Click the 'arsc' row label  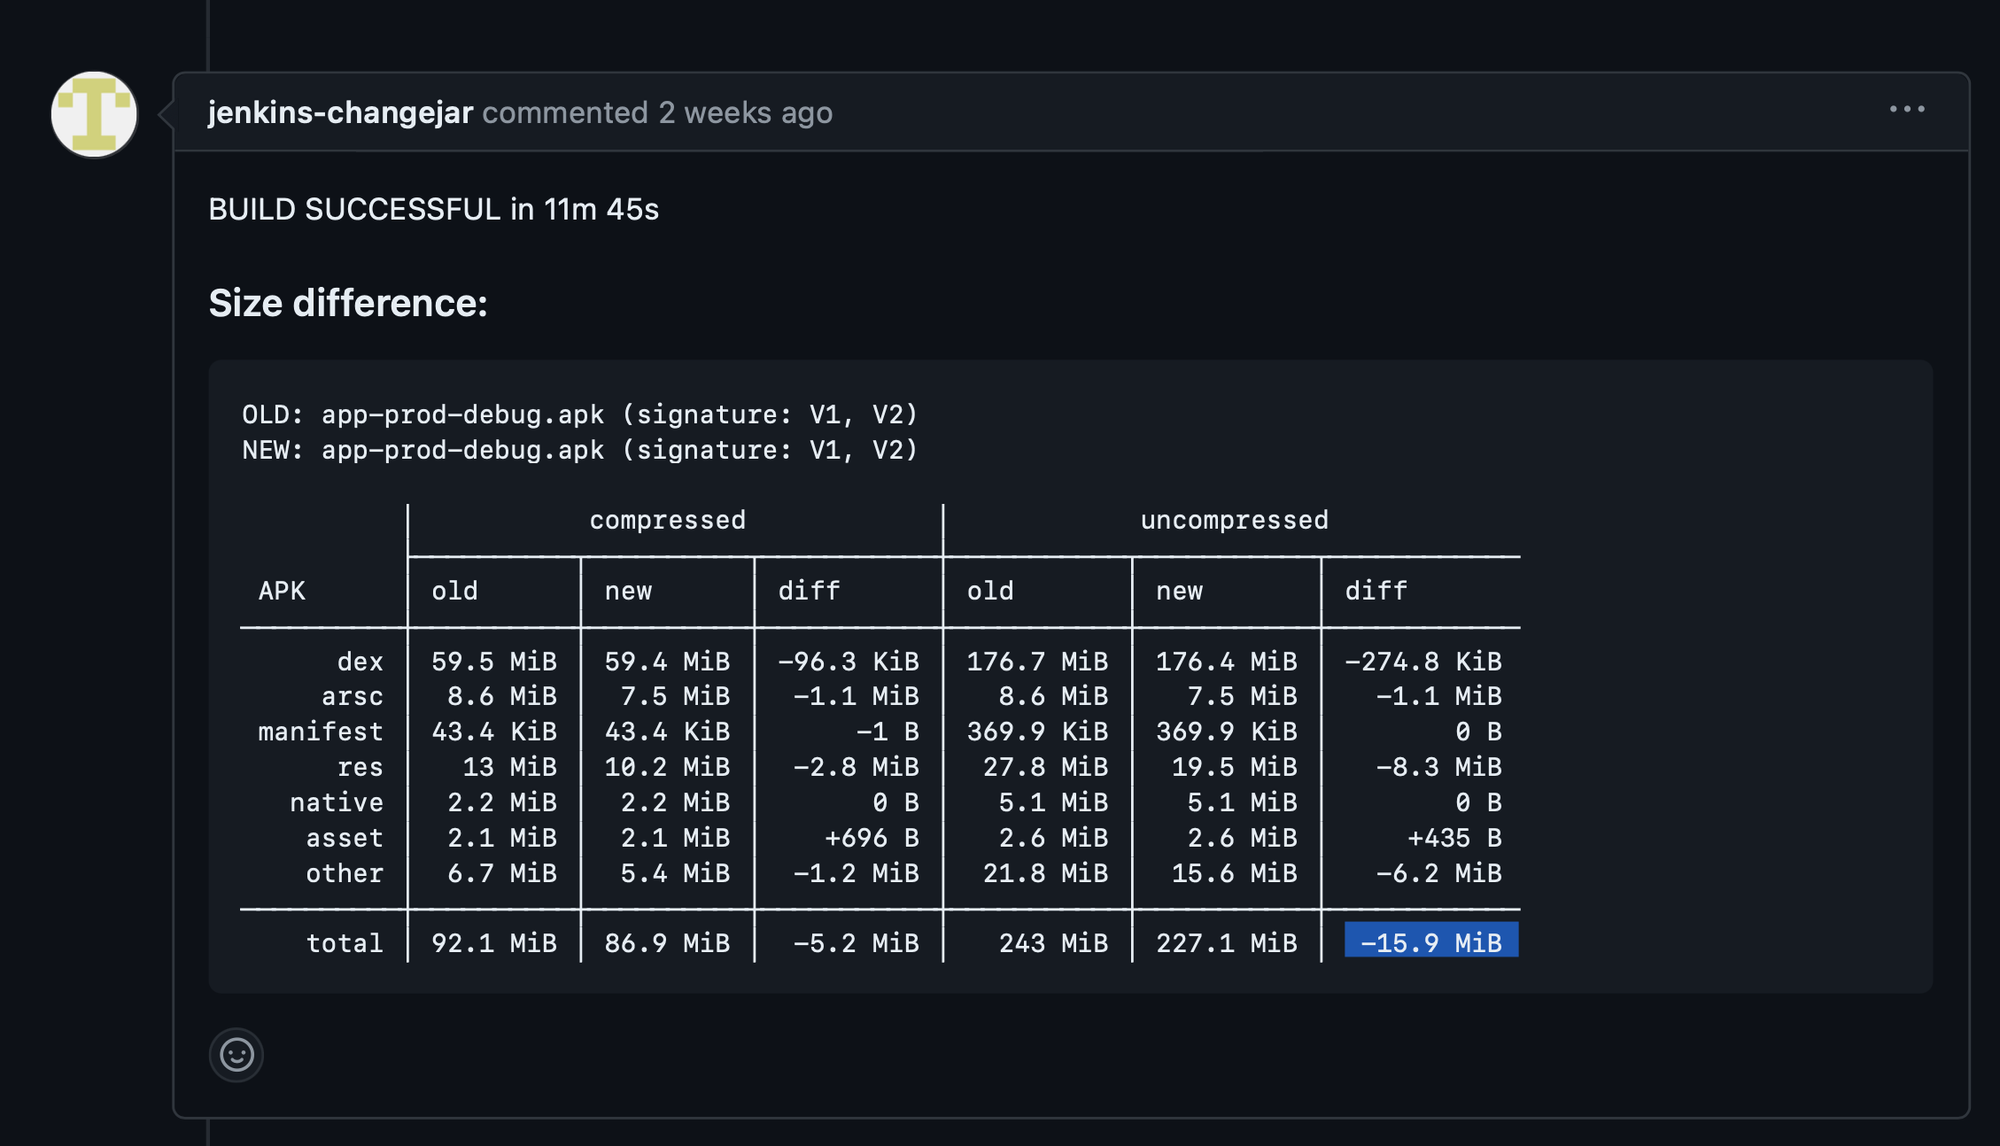pyautogui.click(x=352, y=696)
